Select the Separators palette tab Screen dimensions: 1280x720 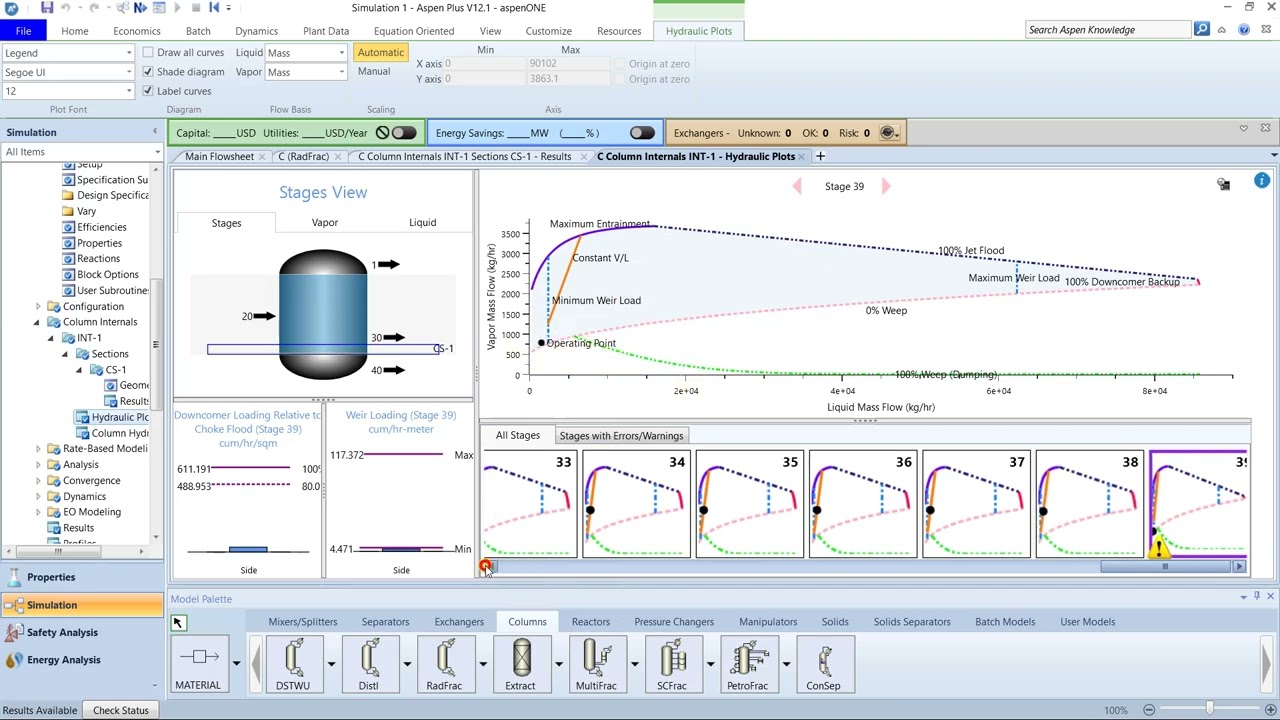385,622
